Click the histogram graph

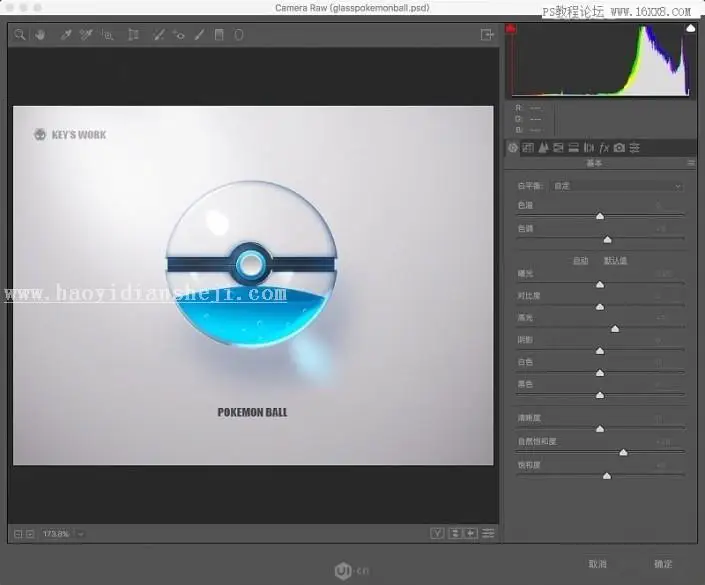(600, 61)
